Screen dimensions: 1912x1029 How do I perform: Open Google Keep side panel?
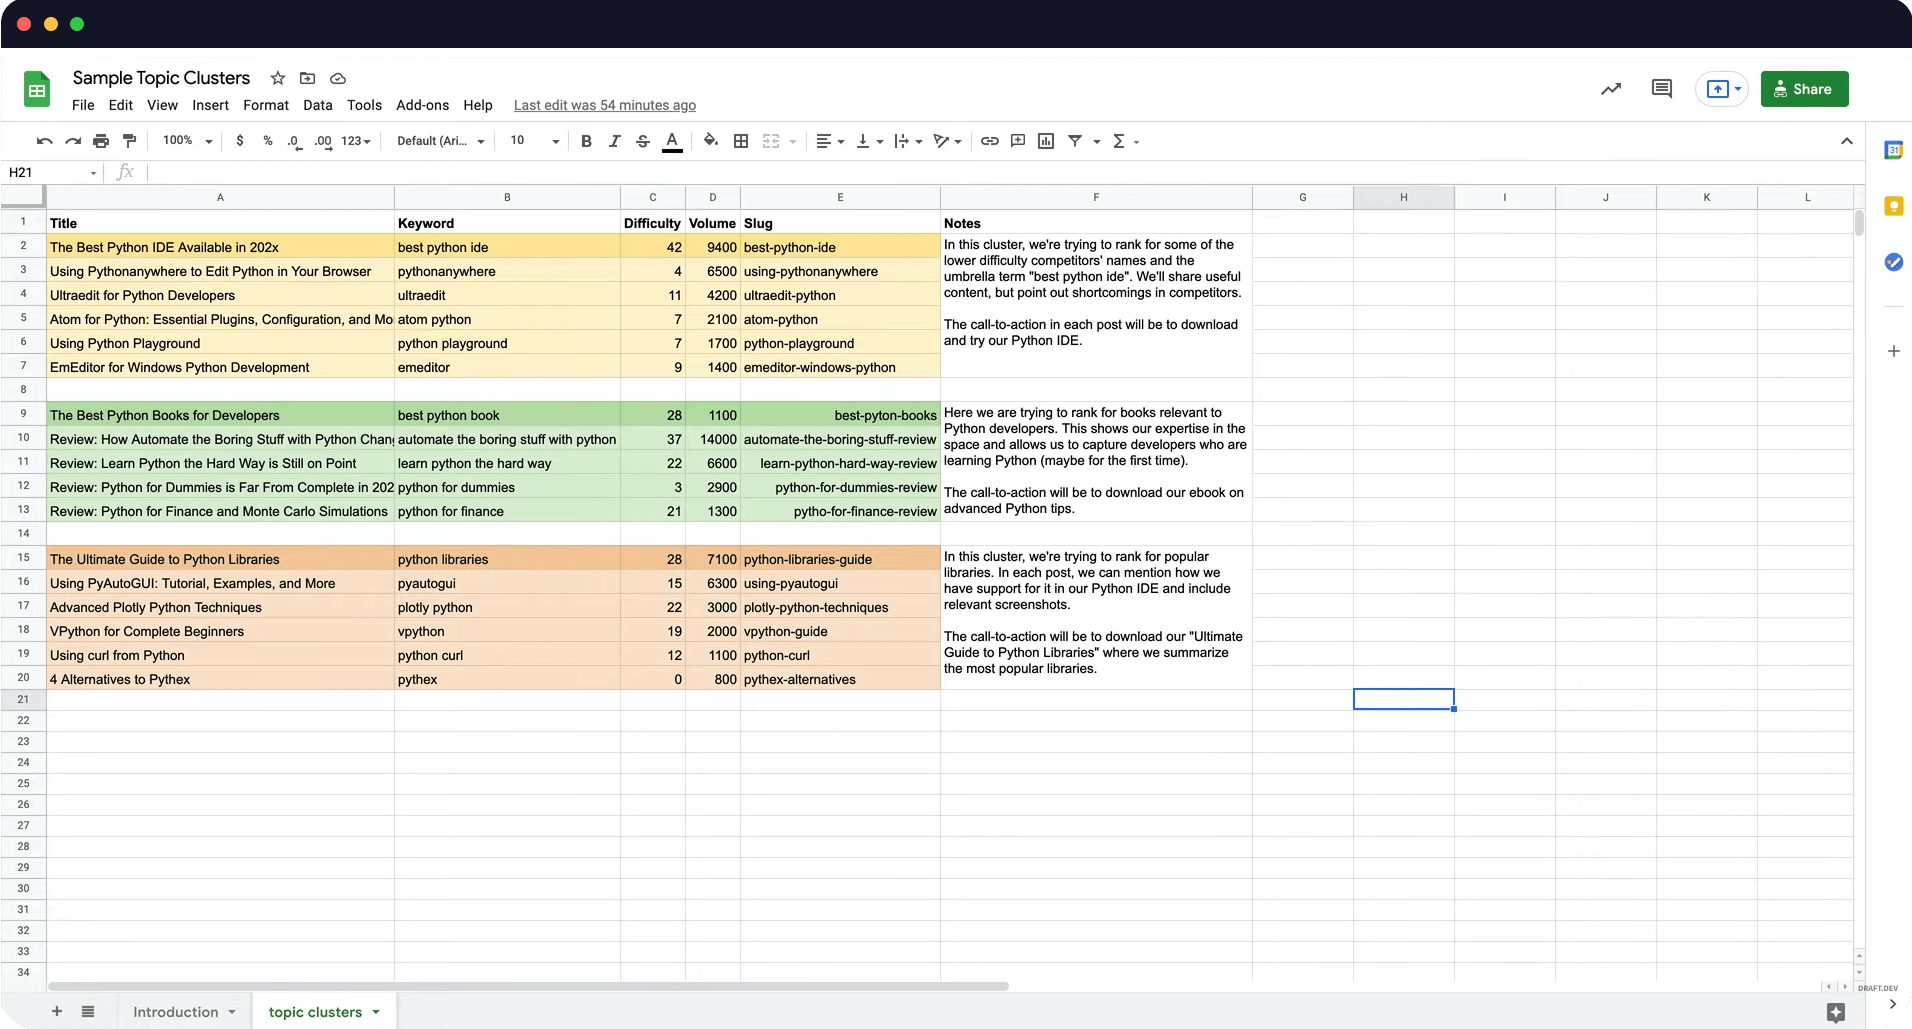(x=1894, y=206)
